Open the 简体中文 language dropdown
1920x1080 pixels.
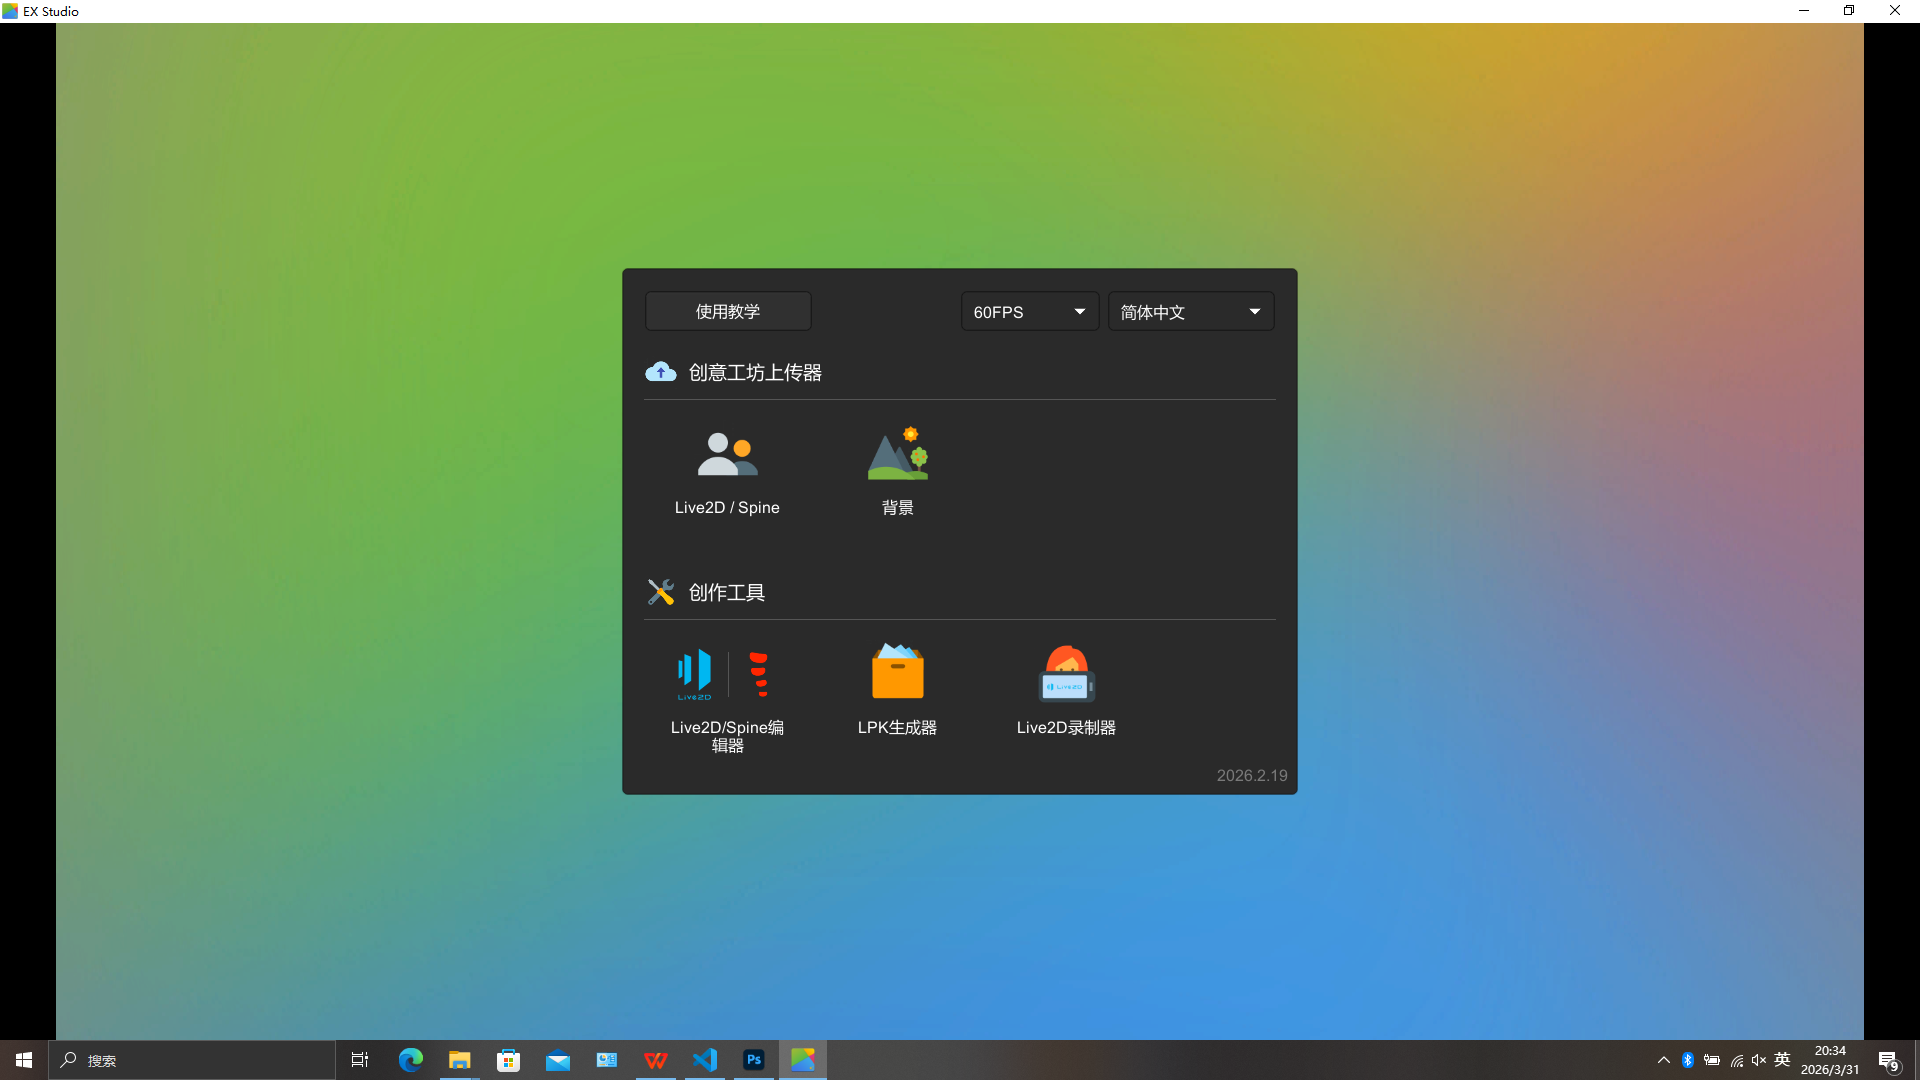pos(1190,312)
